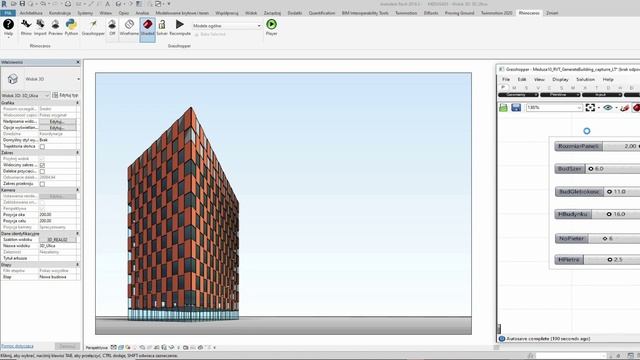This screenshot has width=640, height=360.
Task: Click the Import tool icon
Action: pyautogui.click(x=40, y=27)
